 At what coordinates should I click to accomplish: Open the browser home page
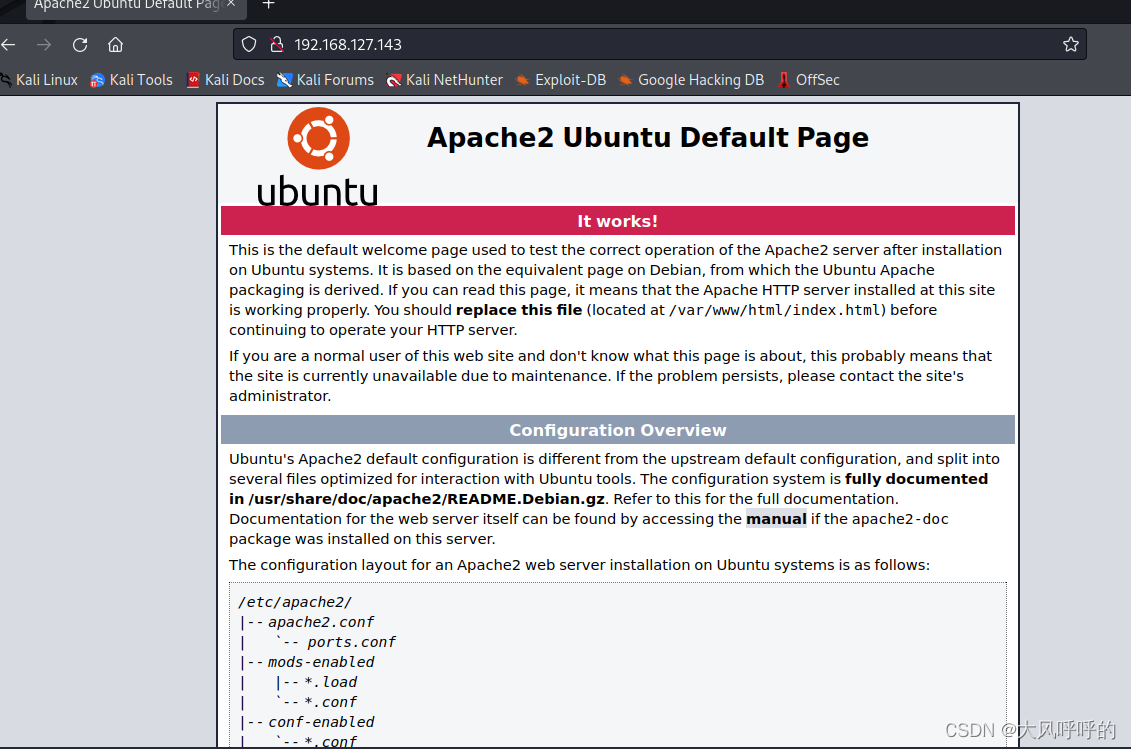[x=115, y=45]
